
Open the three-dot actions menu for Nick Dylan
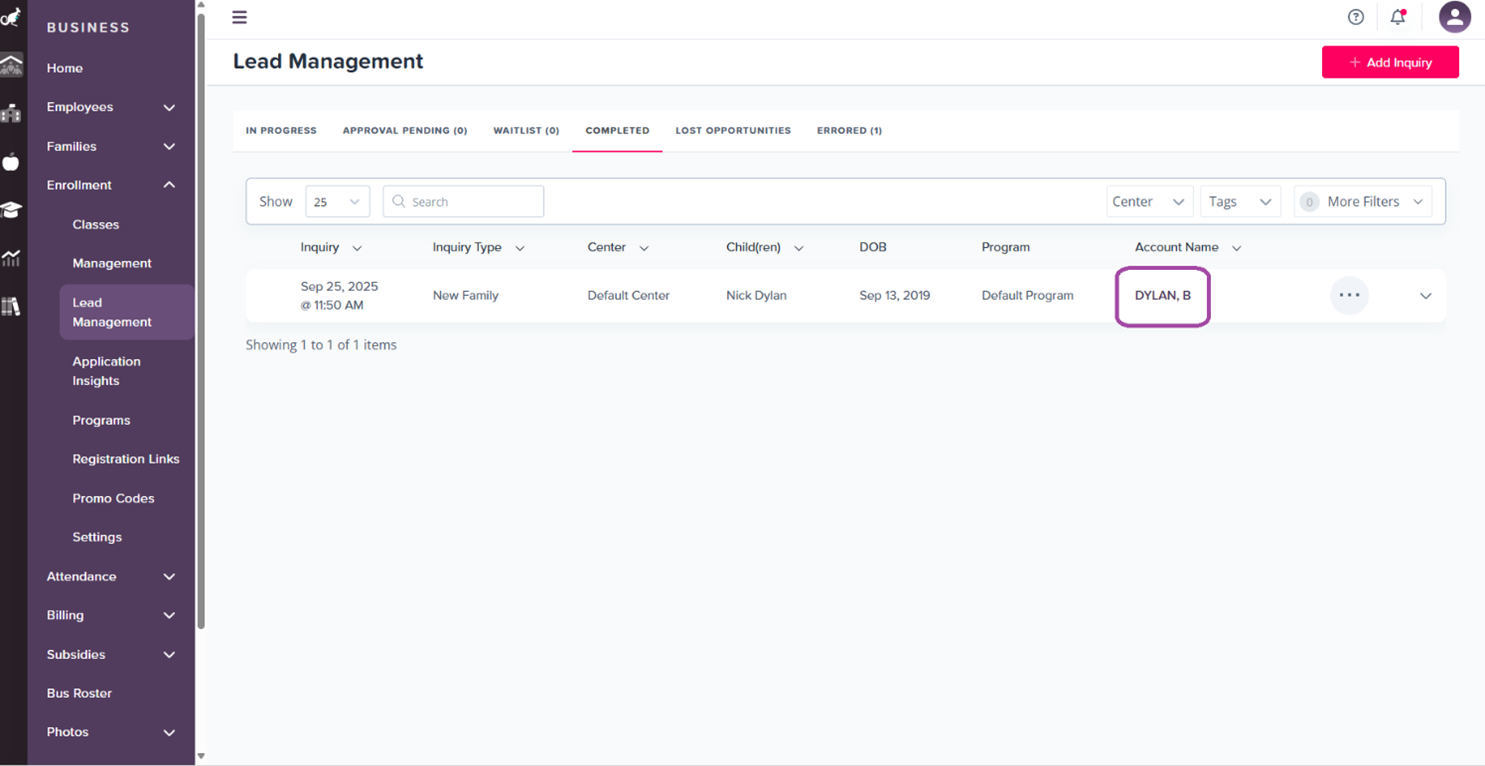tap(1349, 295)
